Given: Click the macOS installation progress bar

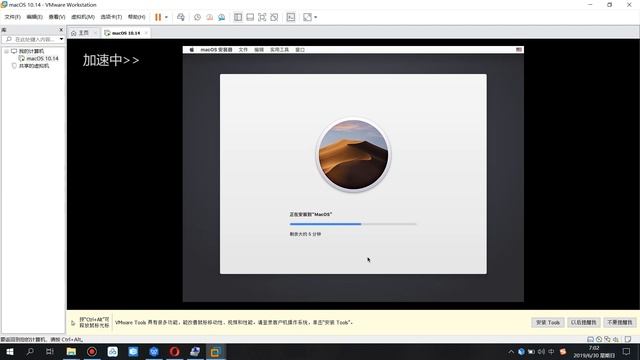Looking at the screenshot, I should point(353,224).
